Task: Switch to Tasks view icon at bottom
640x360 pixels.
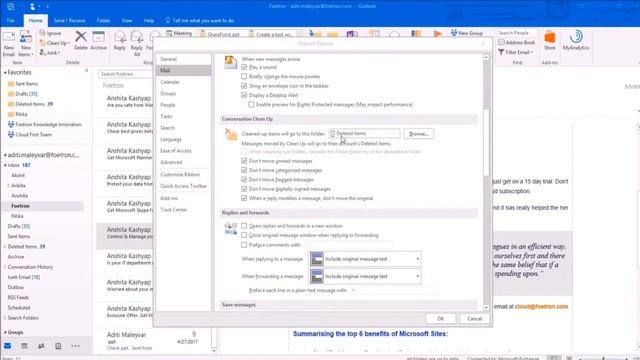Action: pyautogui.click(x=58, y=346)
